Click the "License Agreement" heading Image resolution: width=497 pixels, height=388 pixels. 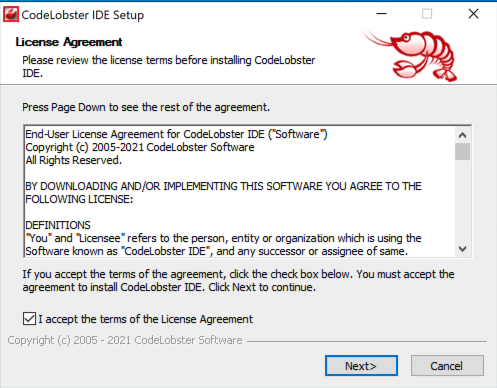(x=69, y=42)
